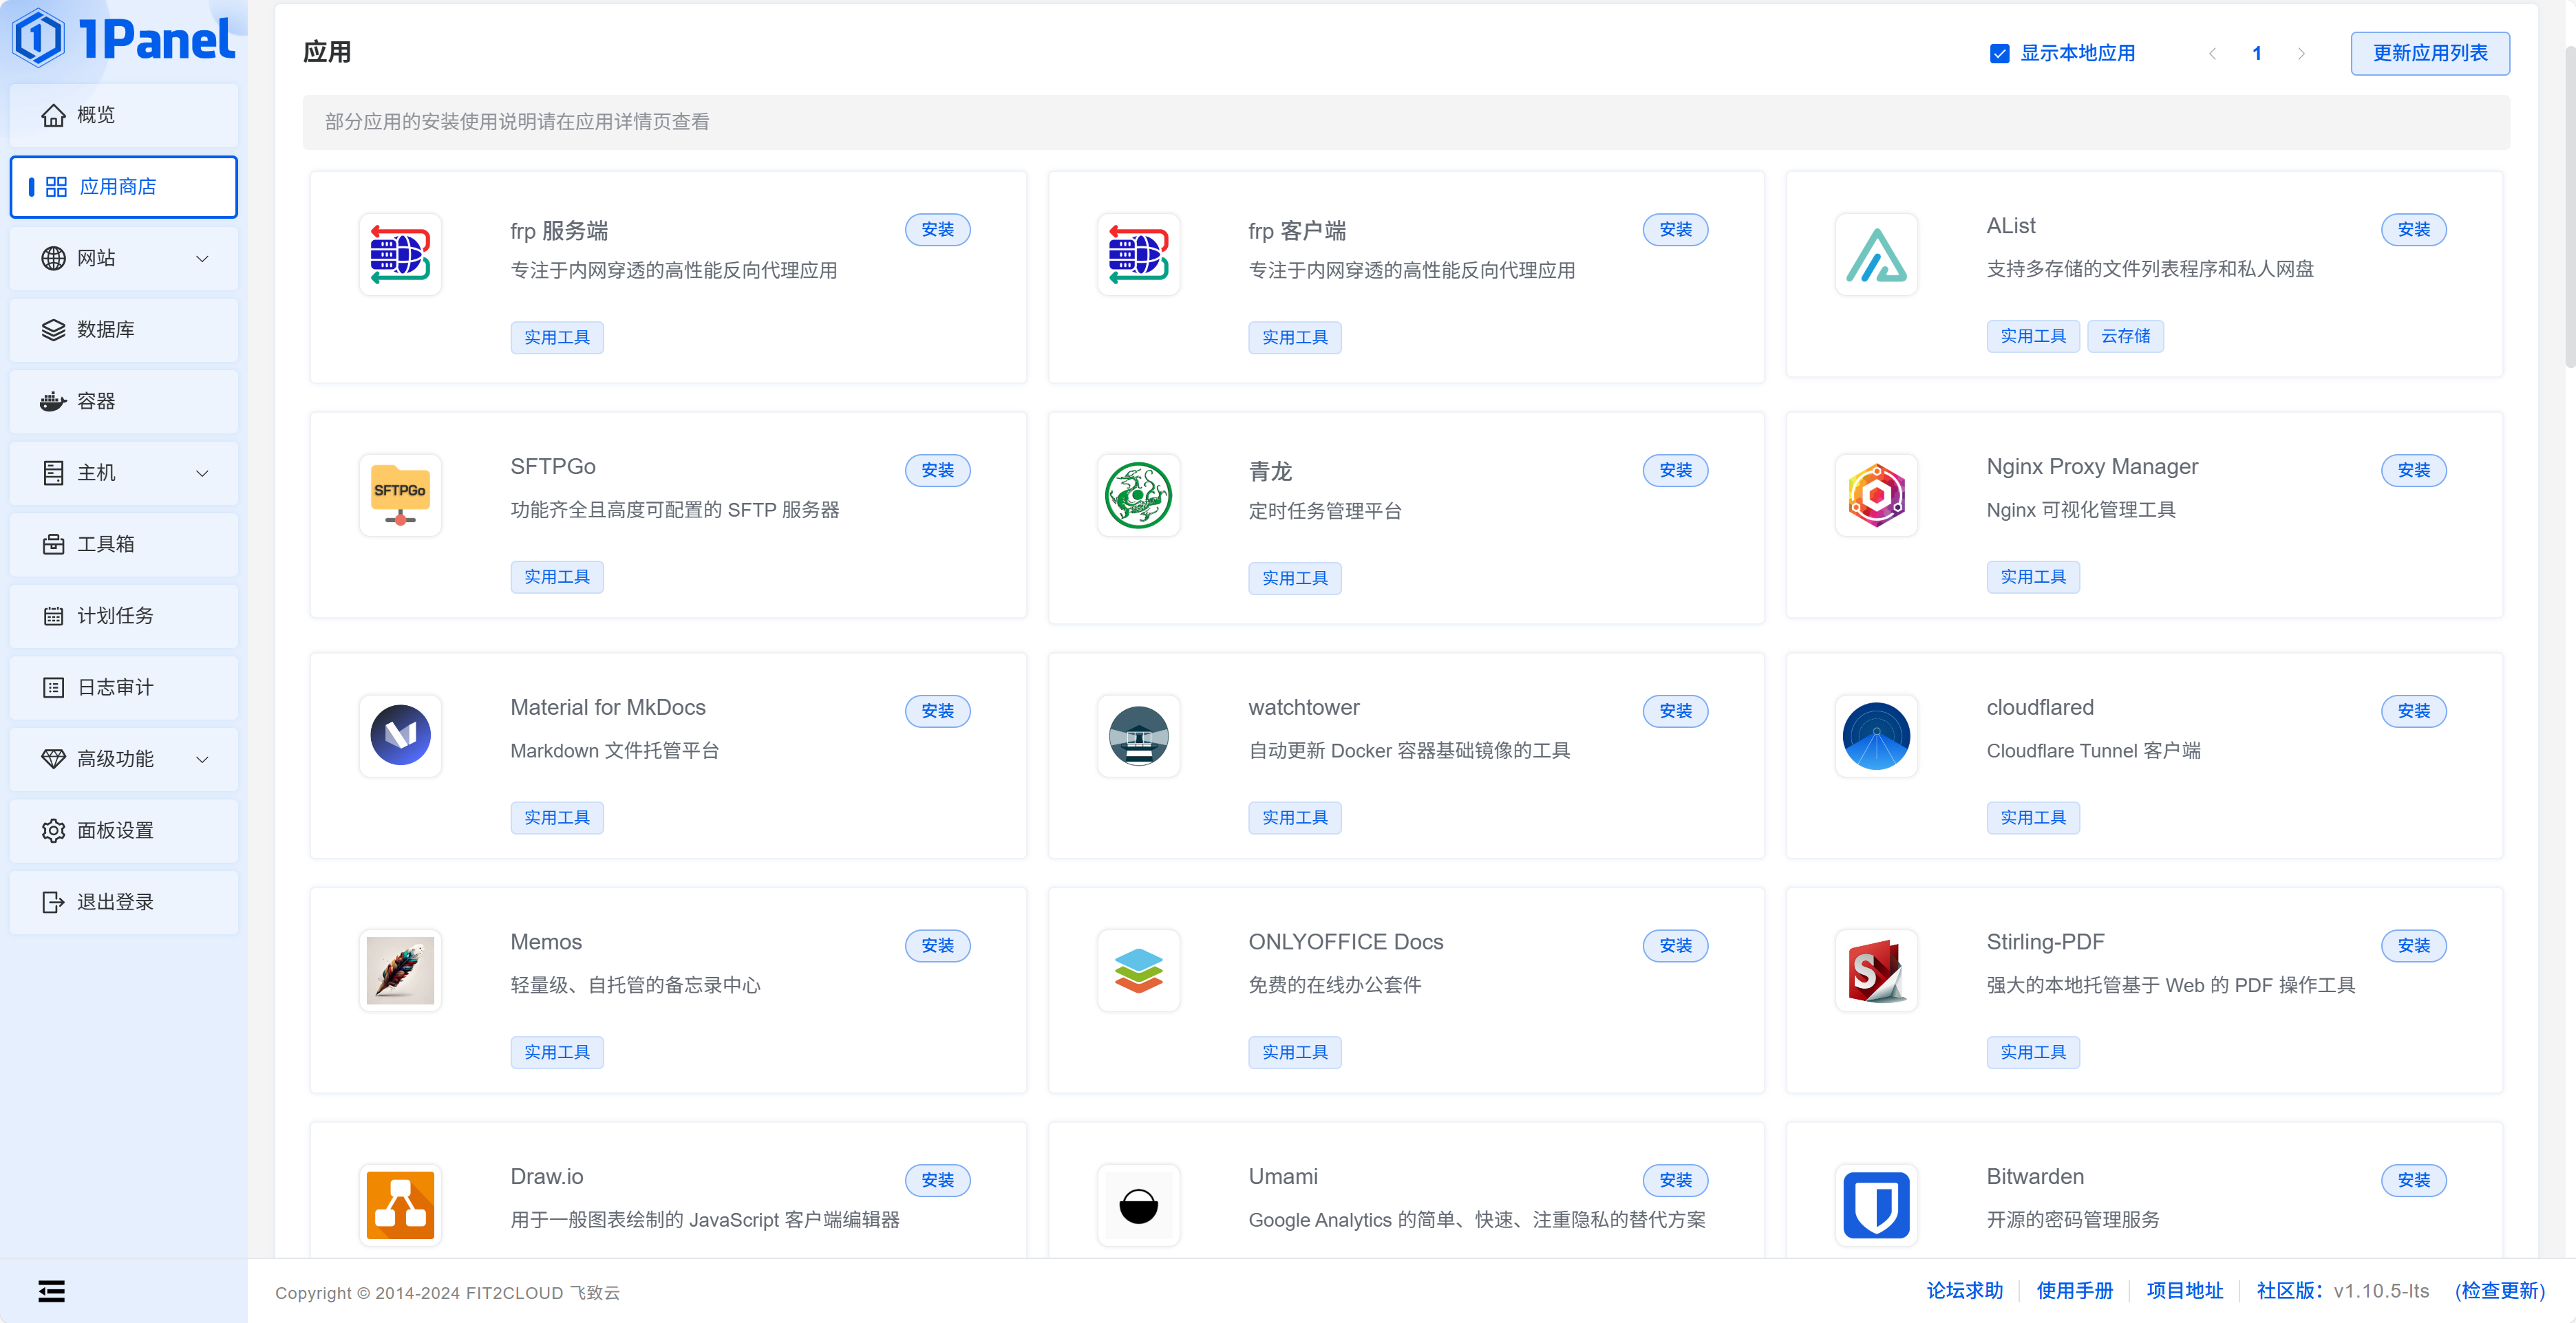Viewport: 2576px width, 1323px height.
Task: Click the SFTPGo app icon
Action: (400, 494)
